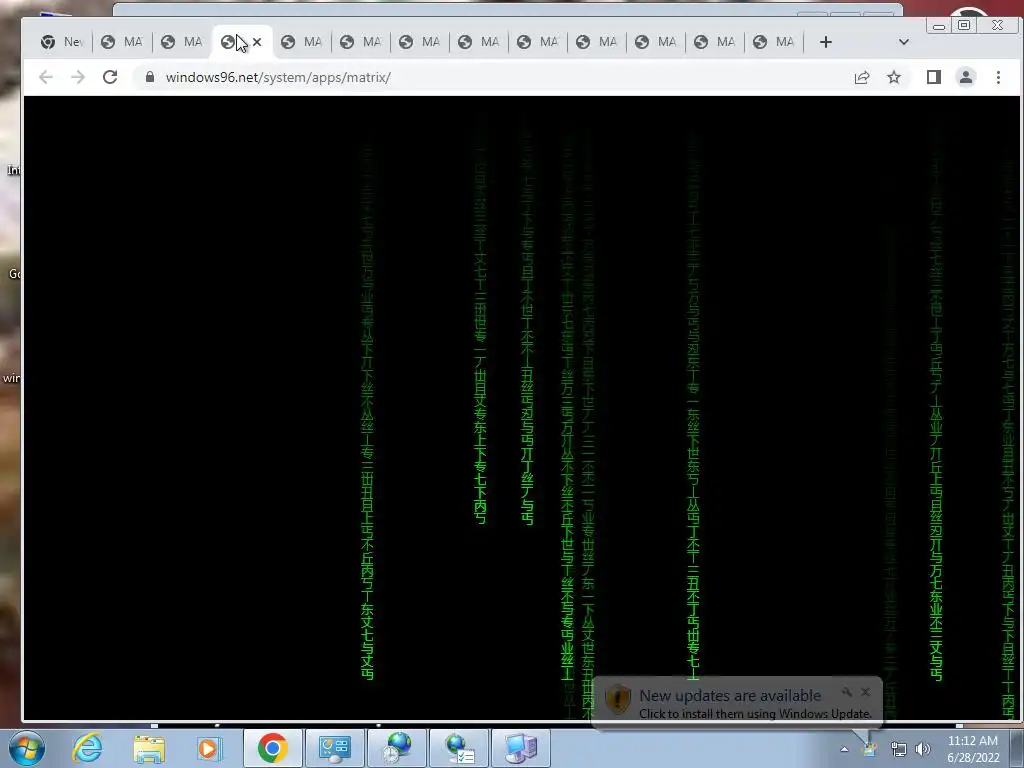The height and width of the screenshot is (768, 1024).
Task: Open notification settings via the wrench icon
Action: tap(847, 692)
